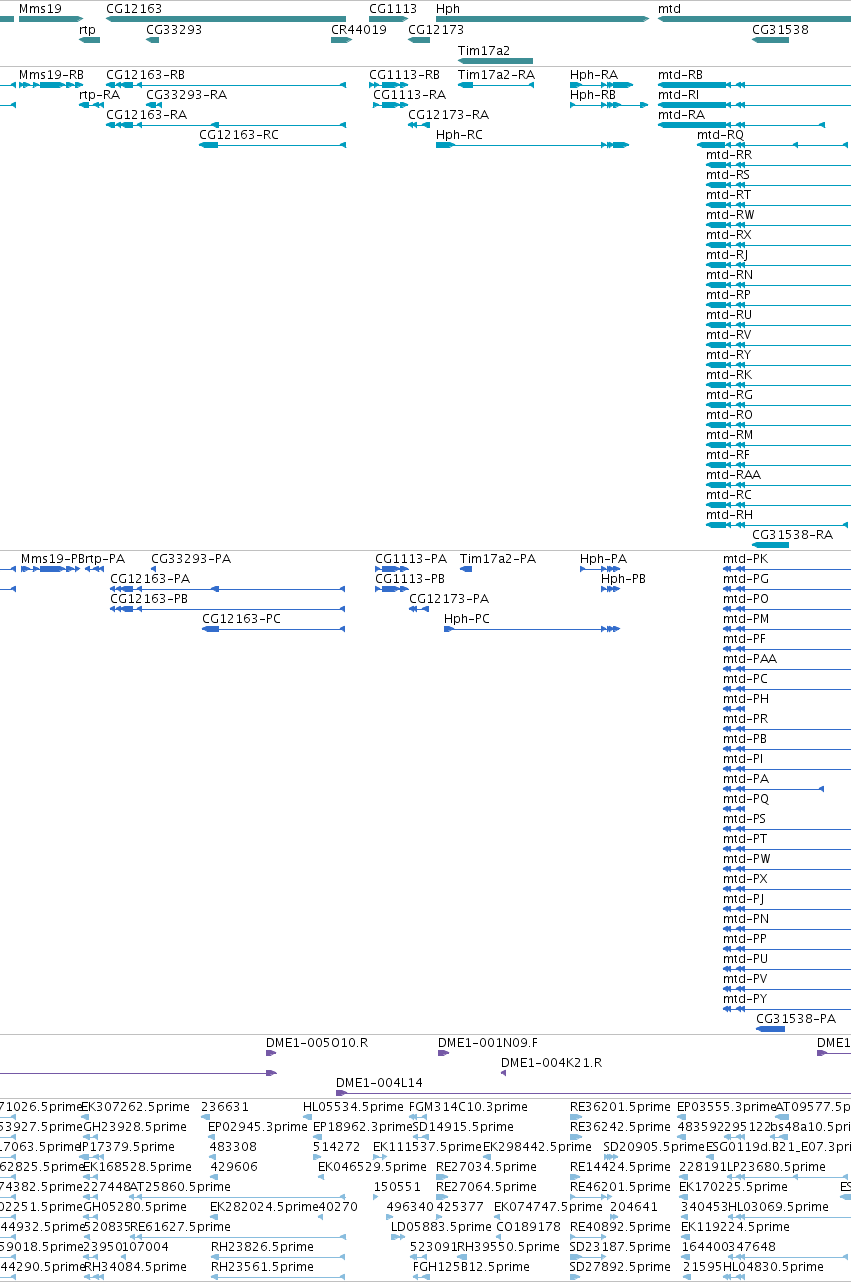The image size is (851, 1282).
Task: Click the CG12173 gene label
Action: (436, 30)
